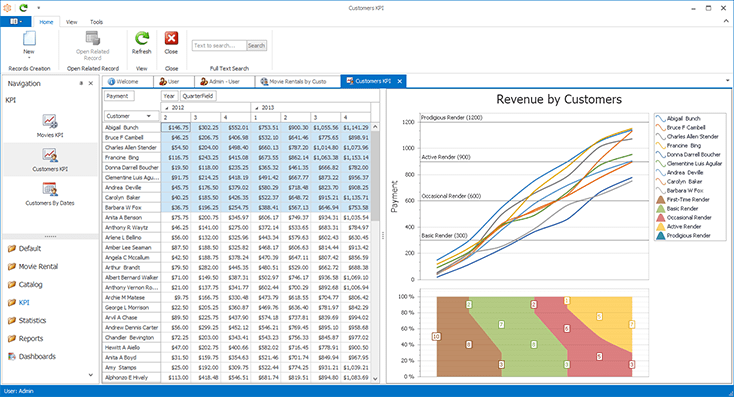
Task: Click pivot grid scroll down arrow
Action: pos(375,378)
